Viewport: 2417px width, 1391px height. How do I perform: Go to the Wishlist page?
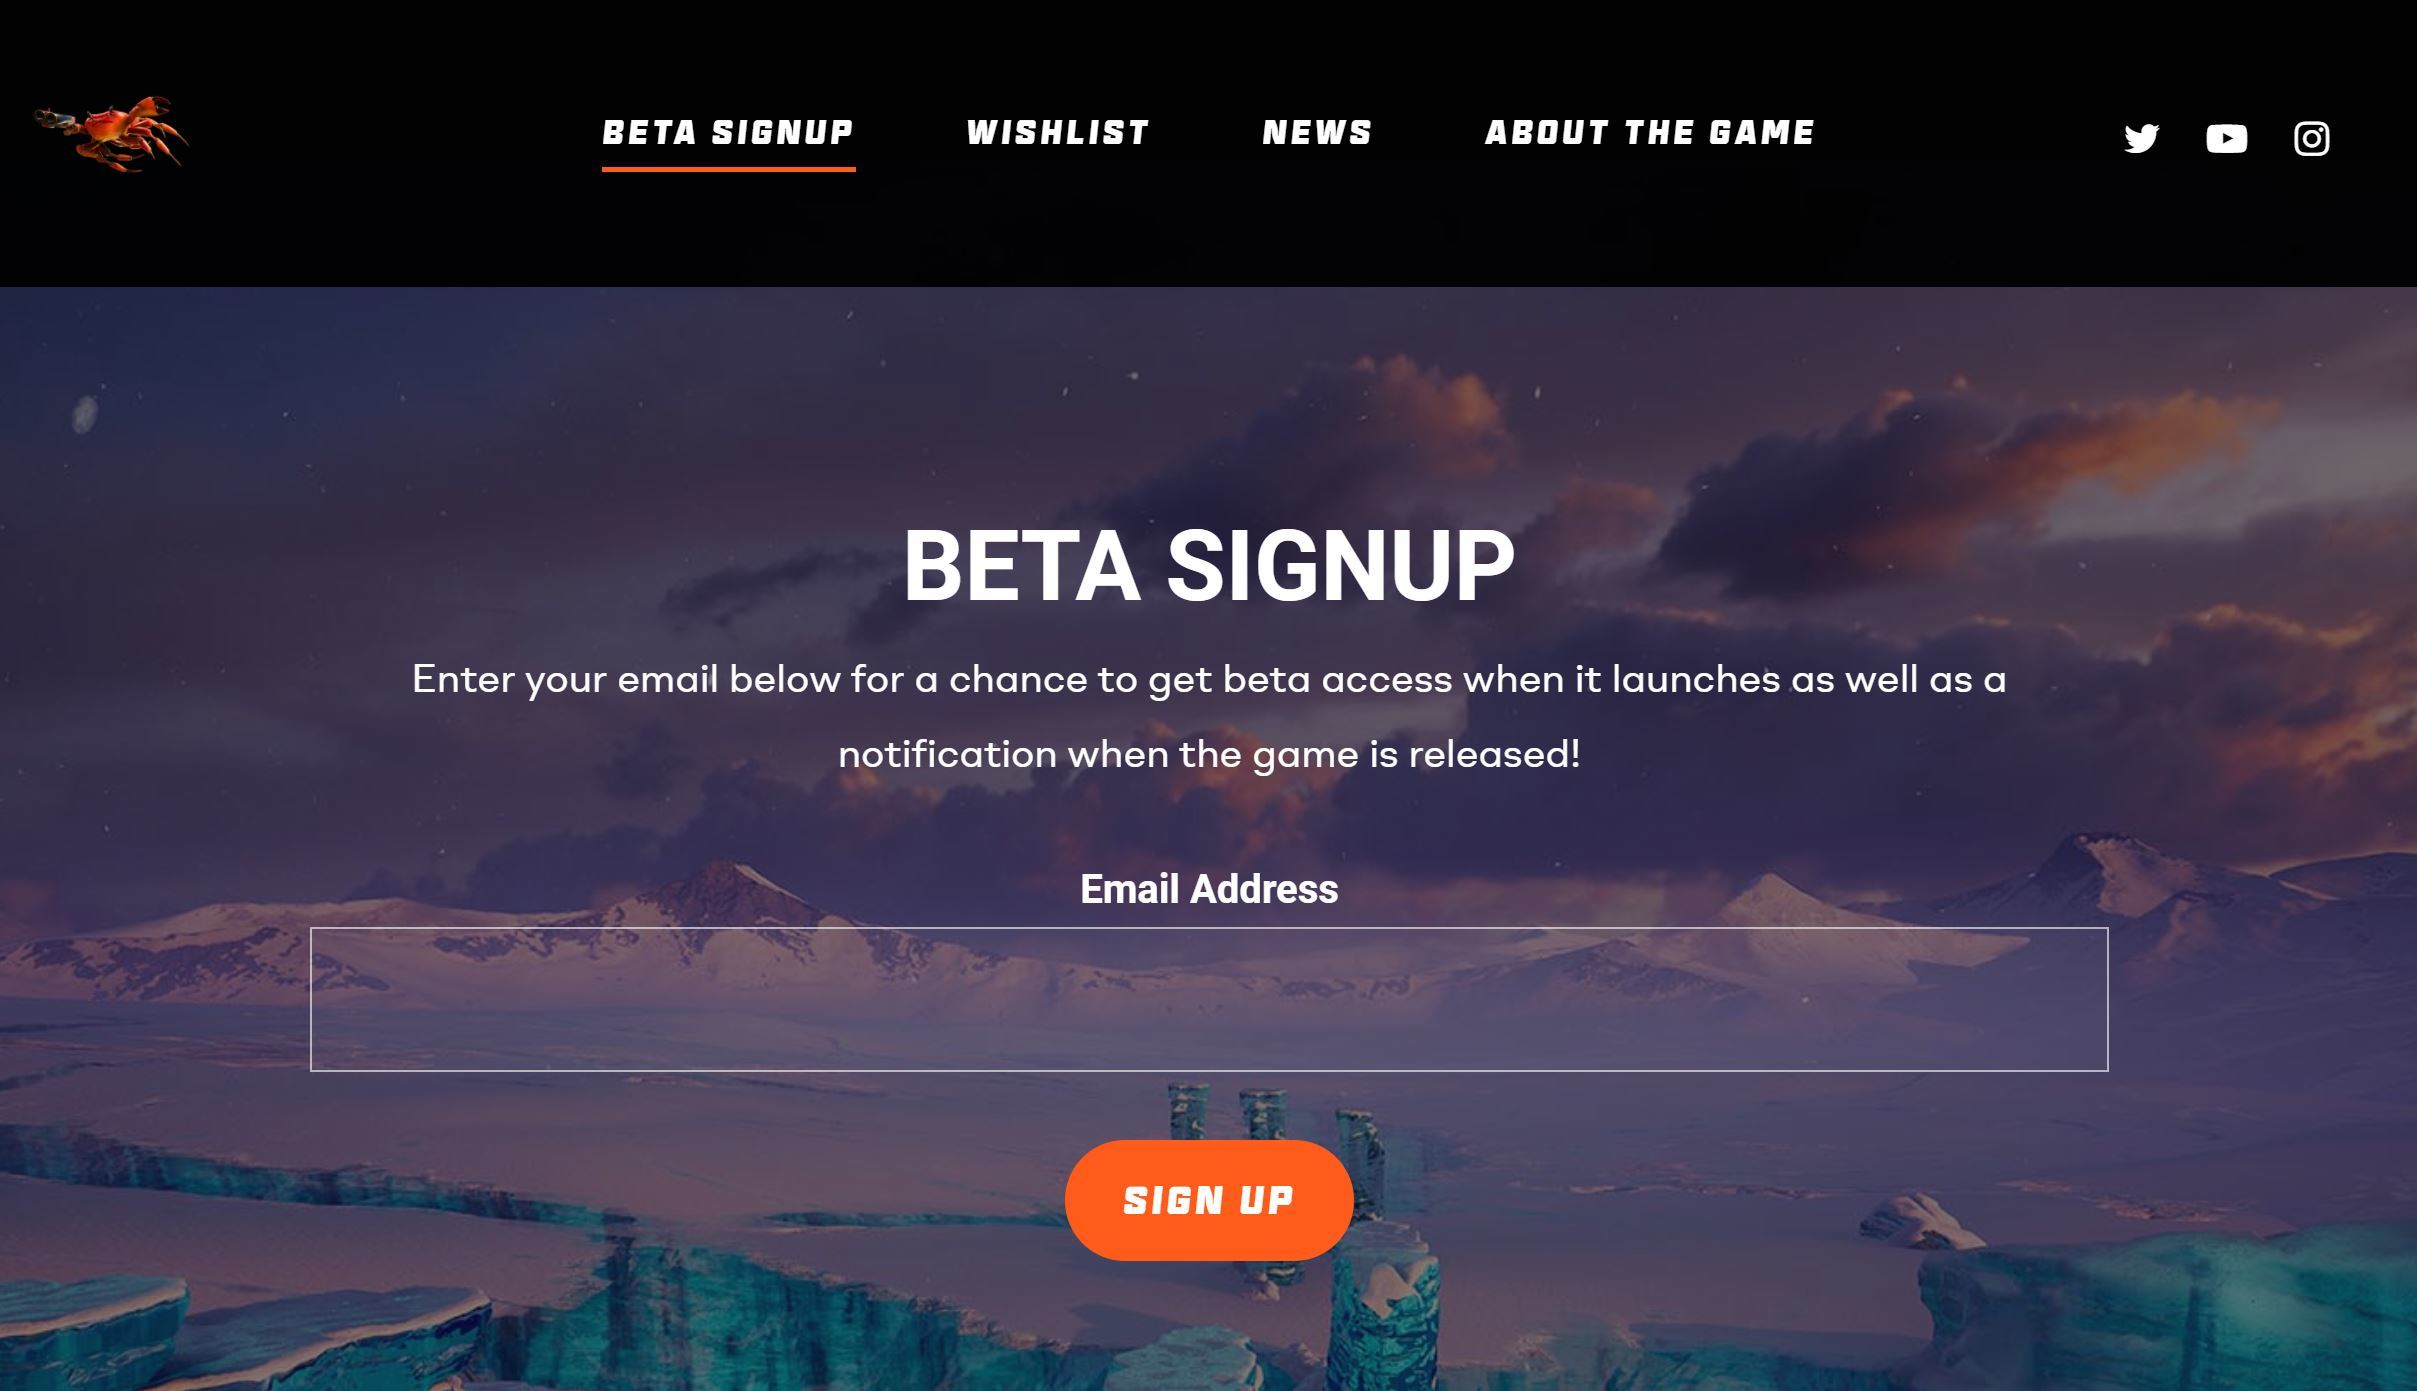tap(1058, 132)
